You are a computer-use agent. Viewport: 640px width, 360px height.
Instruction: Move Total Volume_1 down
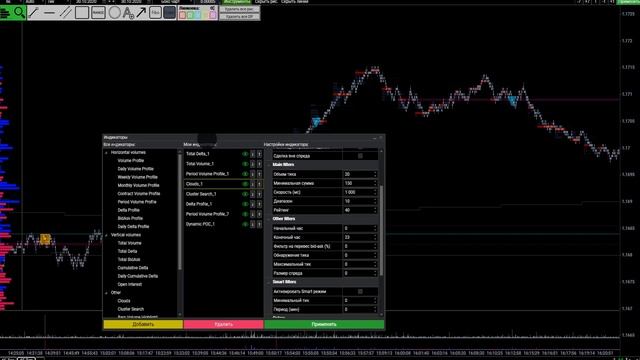point(253,164)
